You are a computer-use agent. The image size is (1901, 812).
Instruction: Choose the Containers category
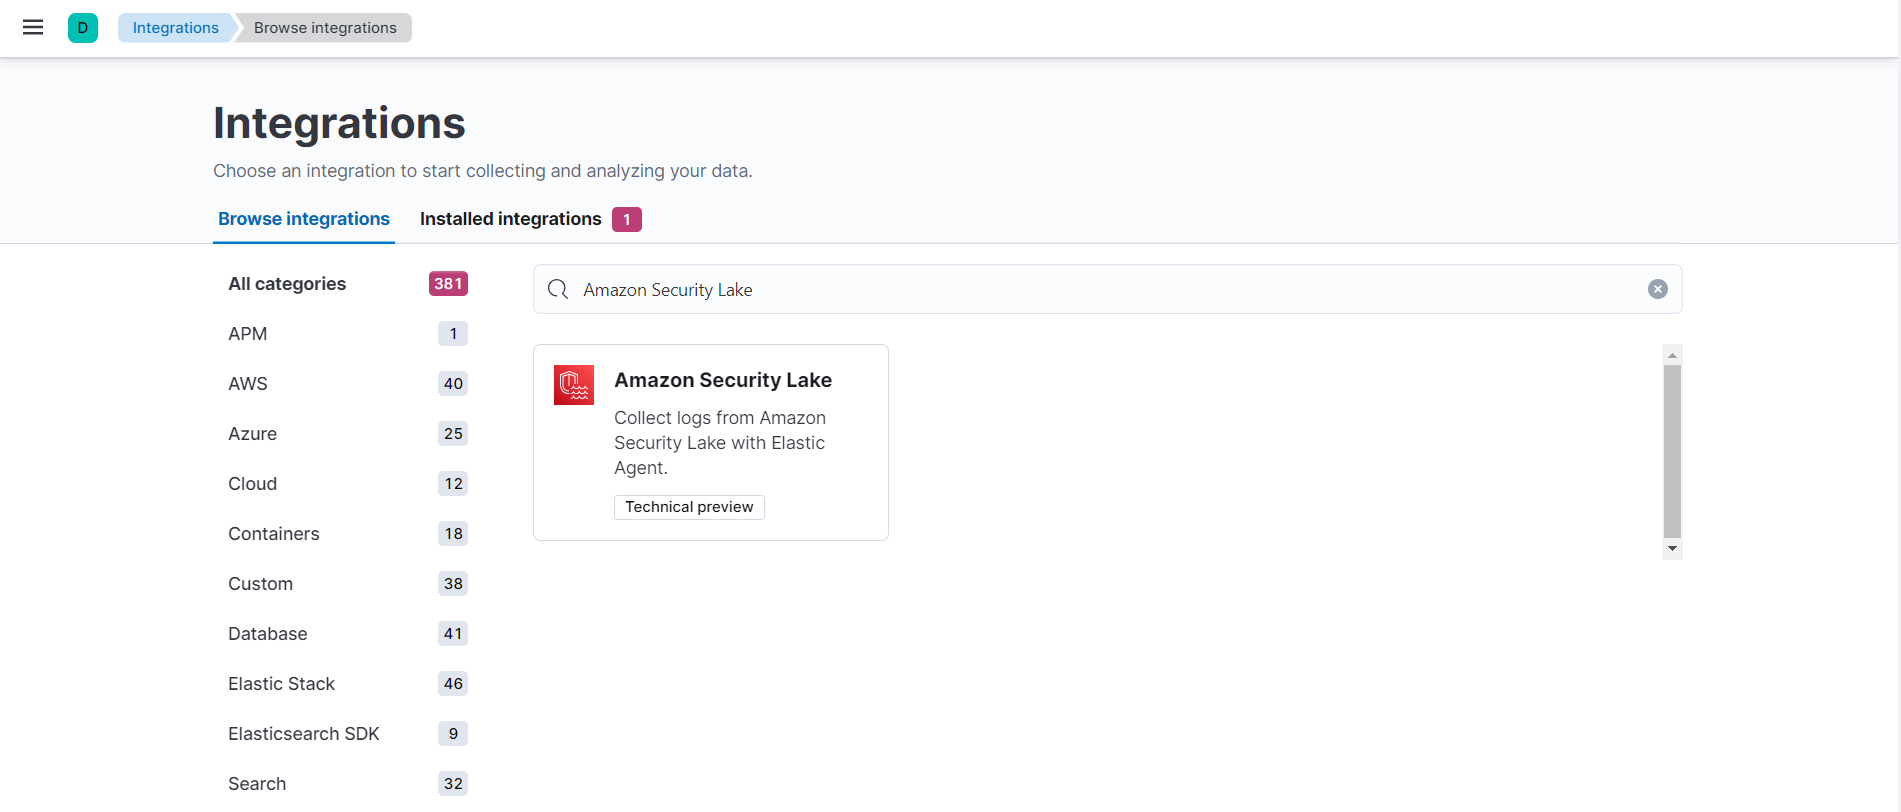[273, 534]
